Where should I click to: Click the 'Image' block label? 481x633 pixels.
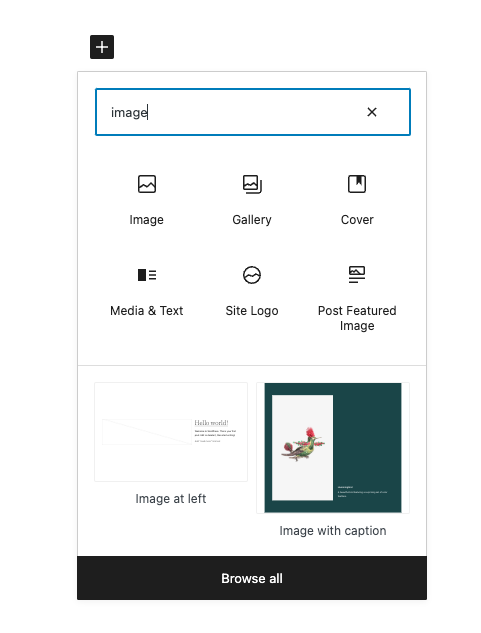tap(147, 220)
